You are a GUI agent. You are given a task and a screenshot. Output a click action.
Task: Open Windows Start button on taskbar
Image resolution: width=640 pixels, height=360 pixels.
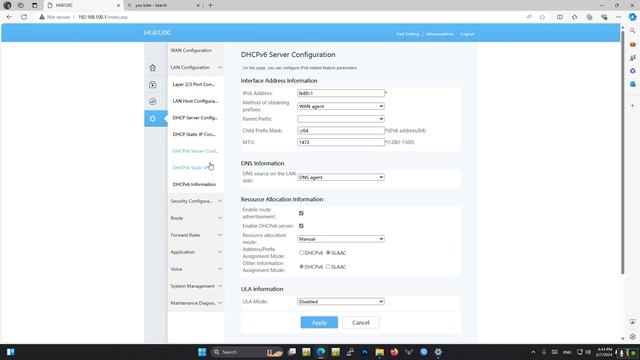click(x=202, y=352)
